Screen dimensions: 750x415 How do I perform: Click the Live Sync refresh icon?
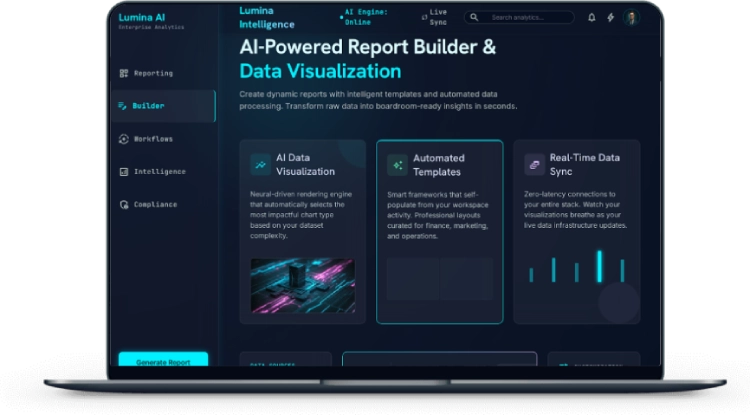(x=424, y=17)
